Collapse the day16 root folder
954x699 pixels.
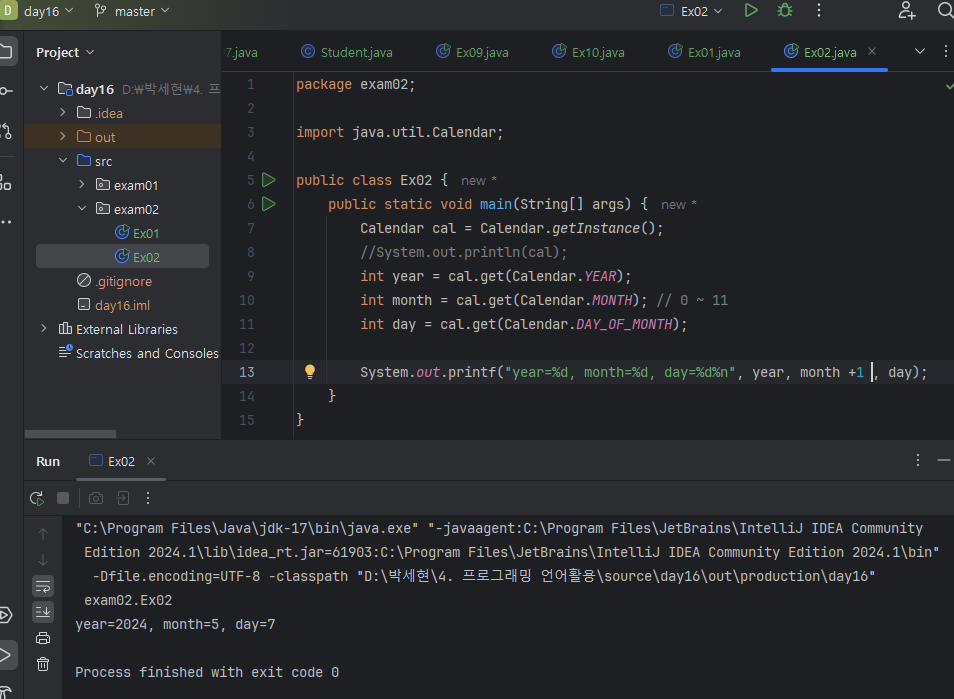coord(44,89)
